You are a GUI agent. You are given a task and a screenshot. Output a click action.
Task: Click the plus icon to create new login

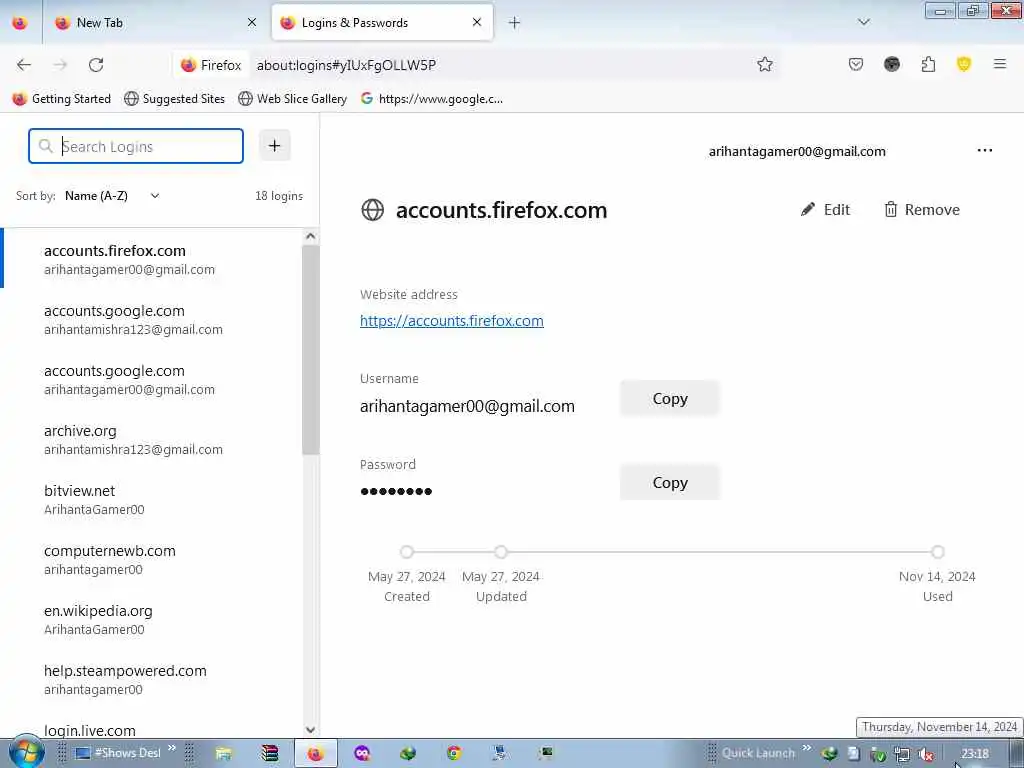[274, 146]
